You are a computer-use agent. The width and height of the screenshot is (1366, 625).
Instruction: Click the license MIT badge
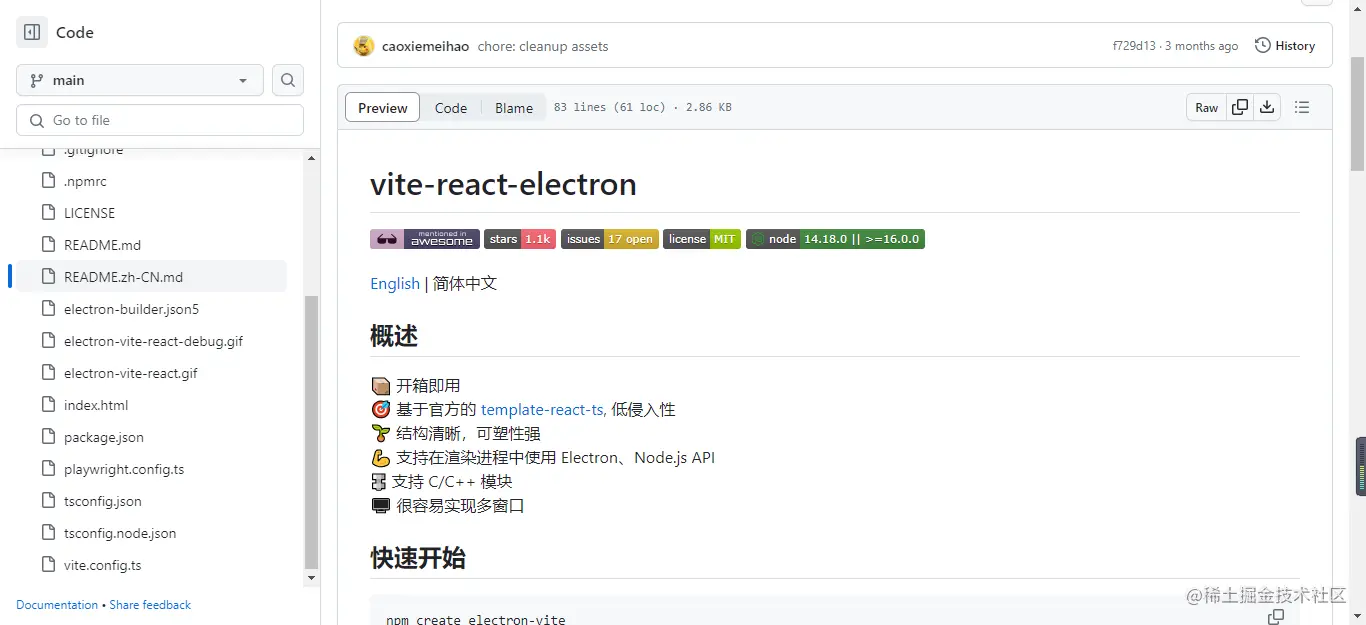pyautogui.click(x=702, y=239)
